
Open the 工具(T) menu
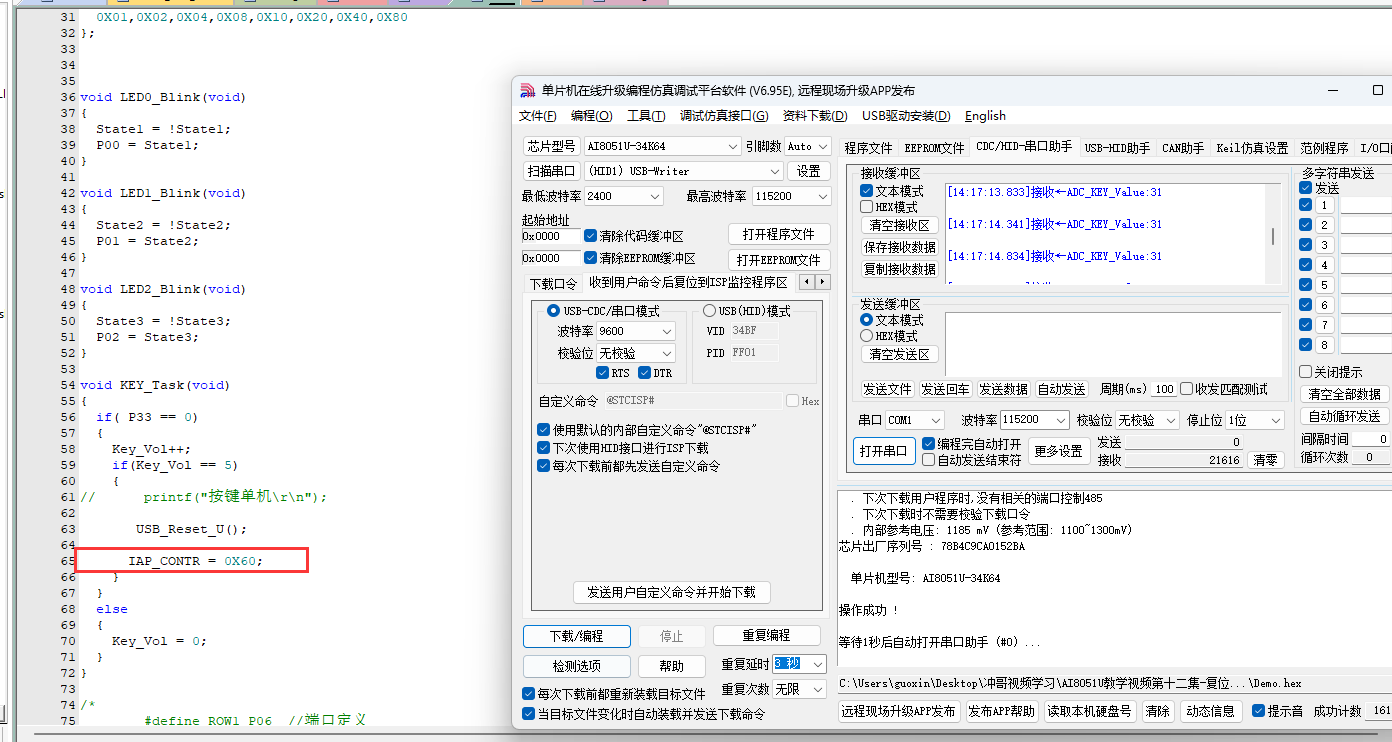point(646,116)
